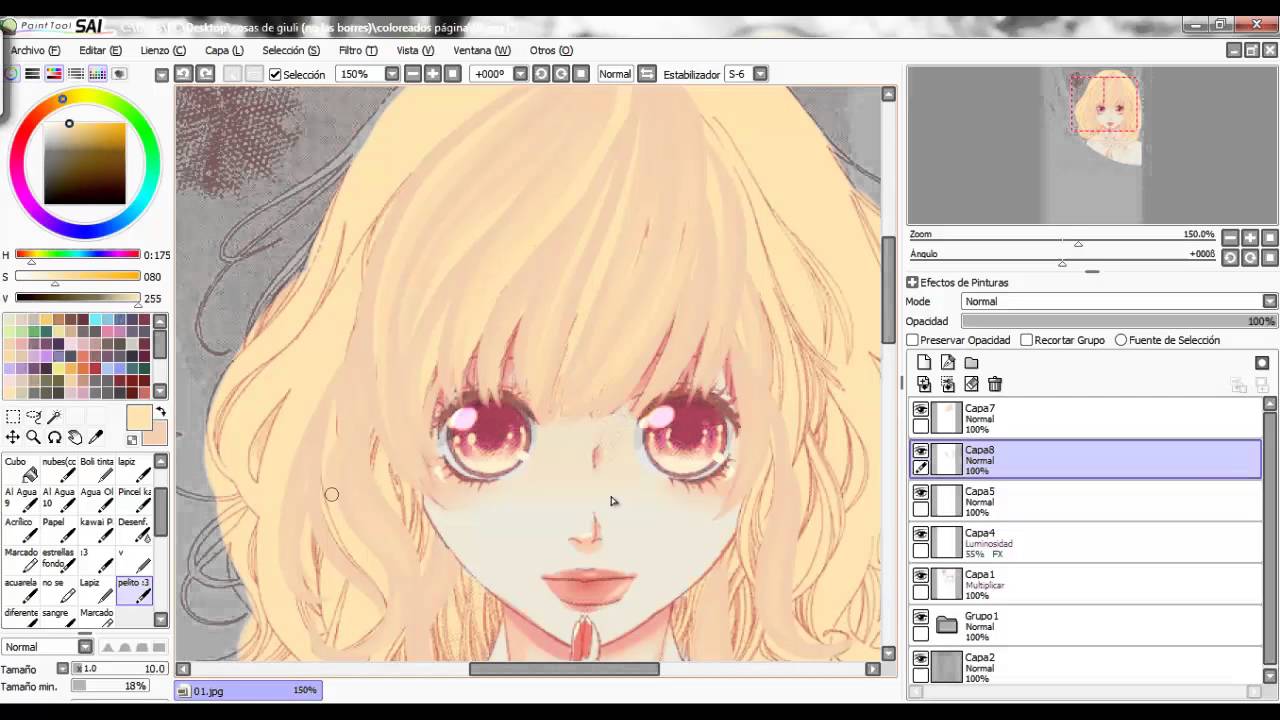Hide the Grupo1 folder eye icon
This screenshot has width=1280, height=720.
pyautogui.click(x=921, y=617)
